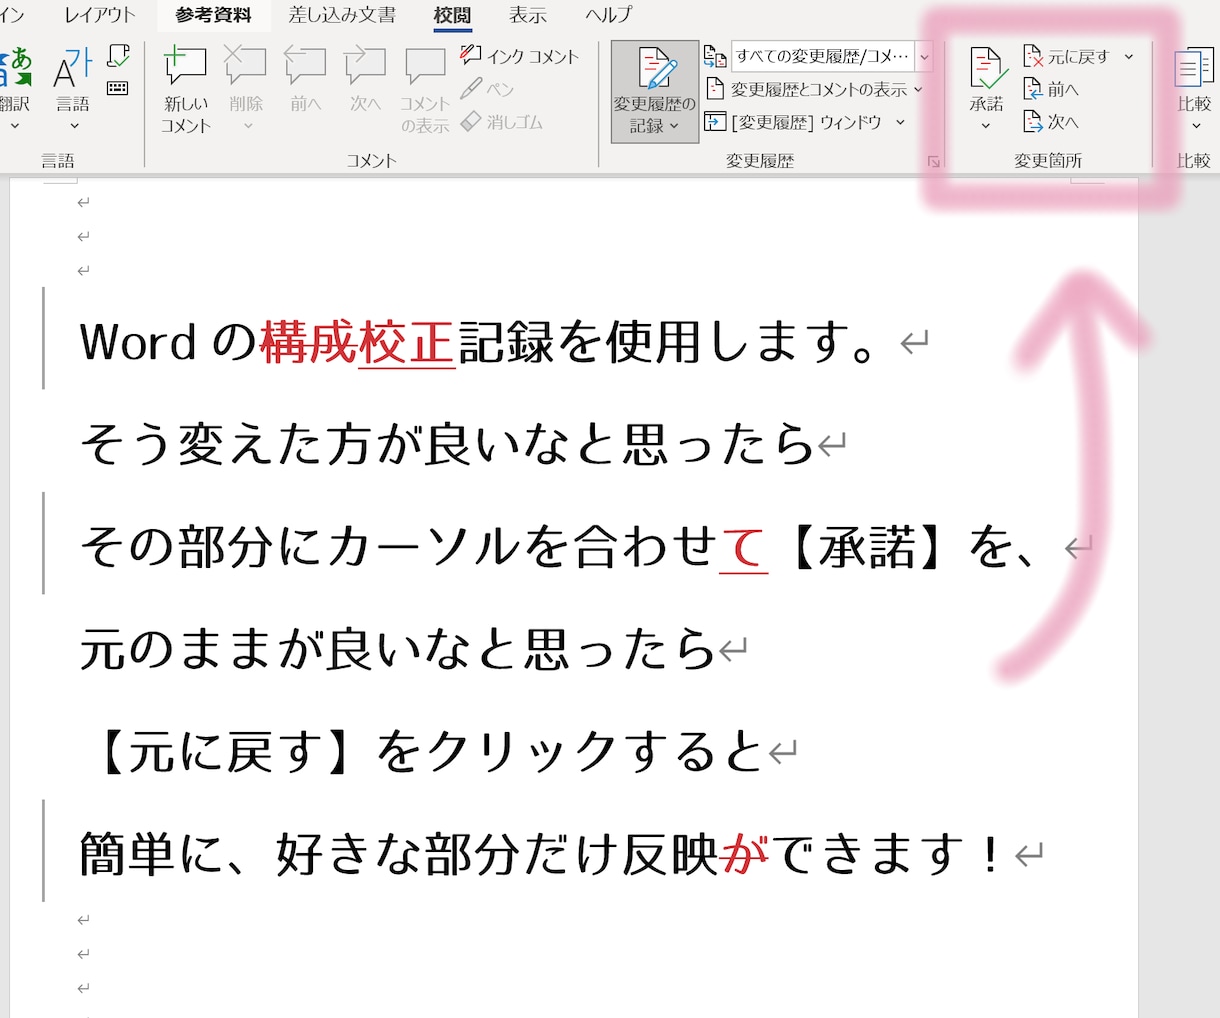Go to next comment with 次へ
This screenshot has width=1220, height=1018.
click(x=365, y=78)
